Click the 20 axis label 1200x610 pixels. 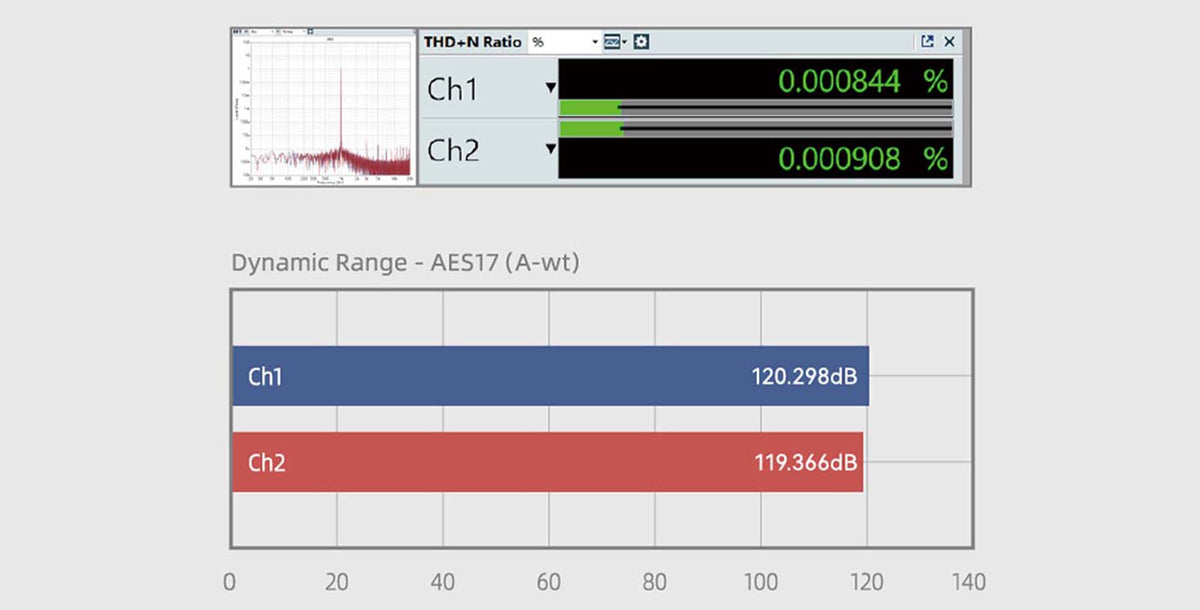point(337,583)
